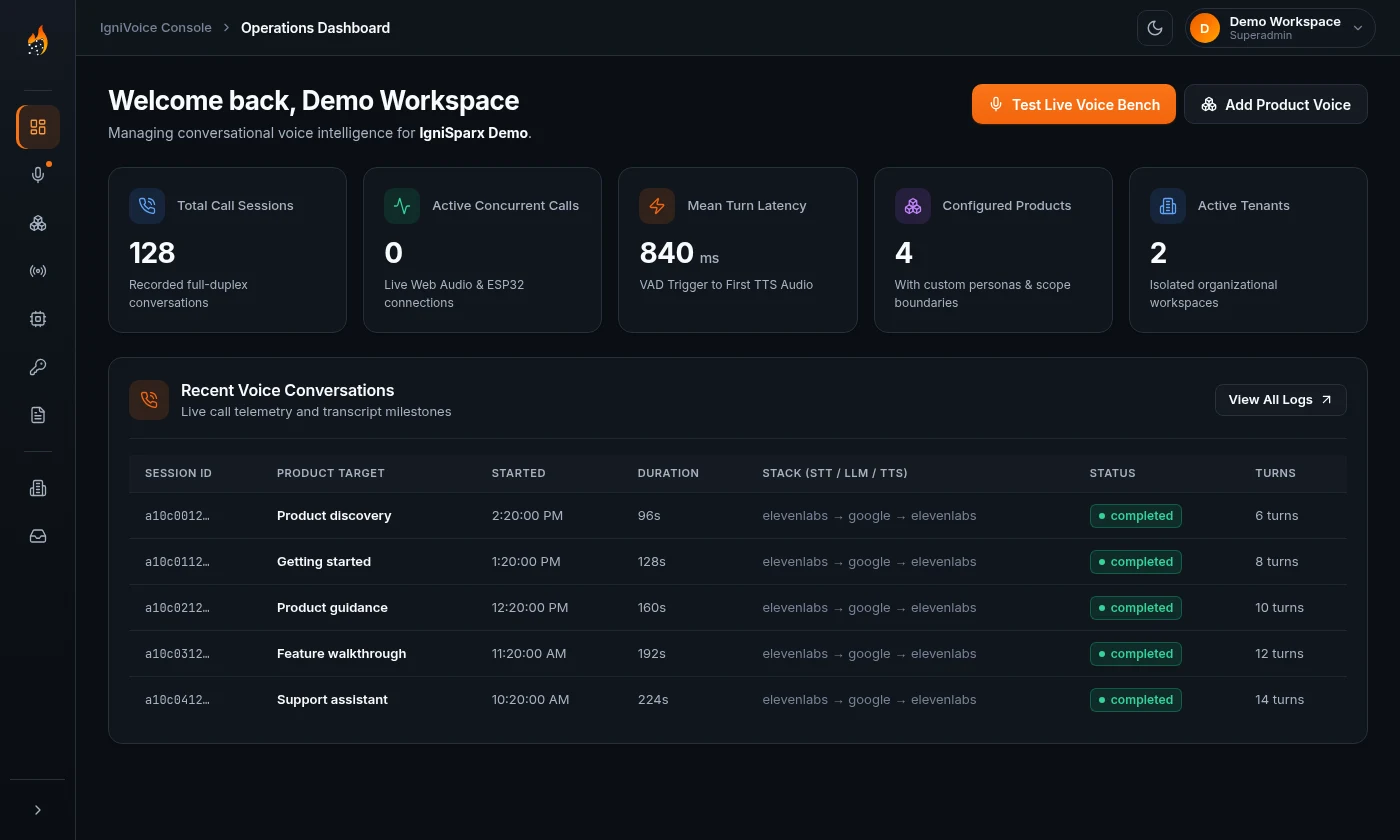The width and height of the screenshot is (1400, 840).
Task: Open the broadcast signal icon in sidebar
Action: click(x=38, y=271)
